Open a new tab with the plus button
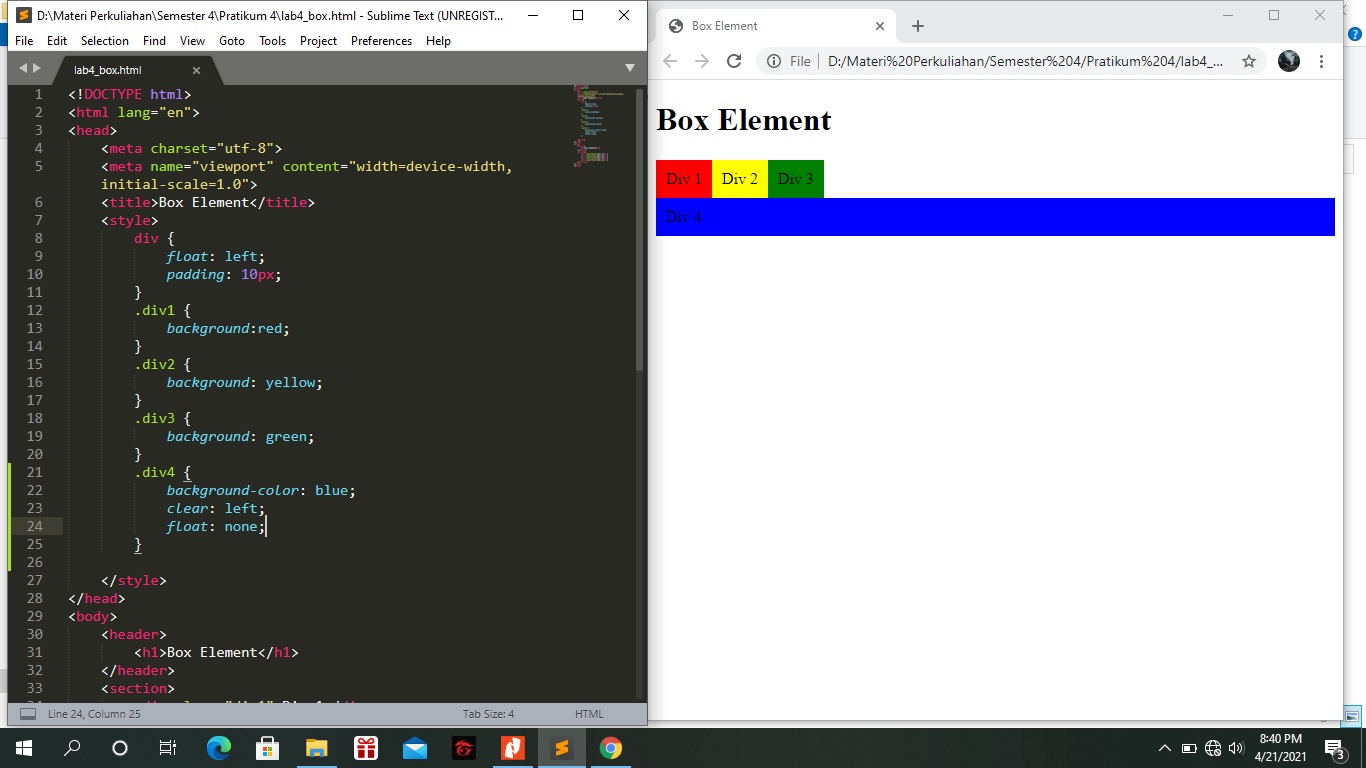The width and height of the screenshot is (1366, 768). pos(917,26)
